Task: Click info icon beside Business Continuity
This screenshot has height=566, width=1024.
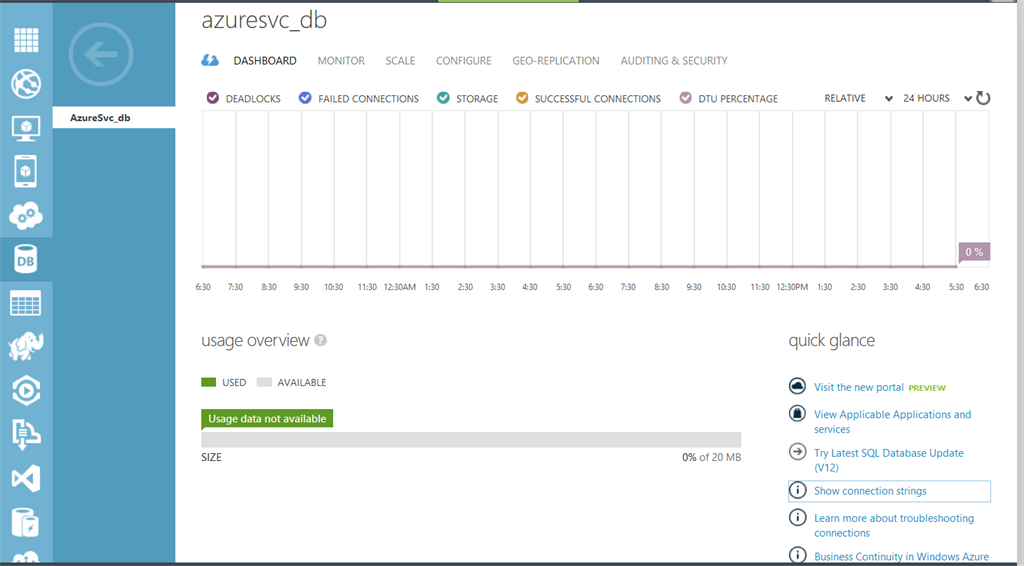Action: point(797,555)
